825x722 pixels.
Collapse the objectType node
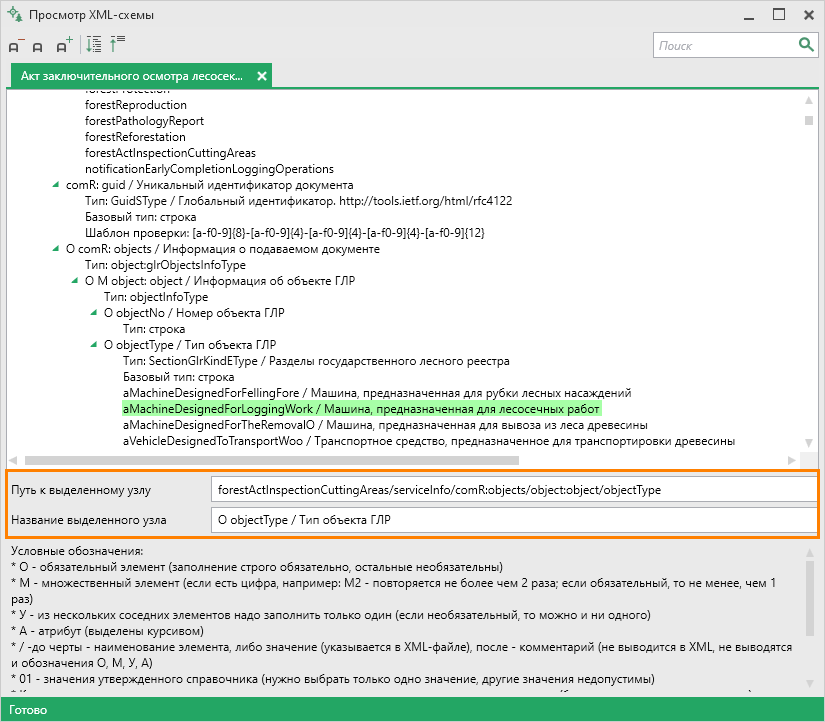click(x=94, y=345)
